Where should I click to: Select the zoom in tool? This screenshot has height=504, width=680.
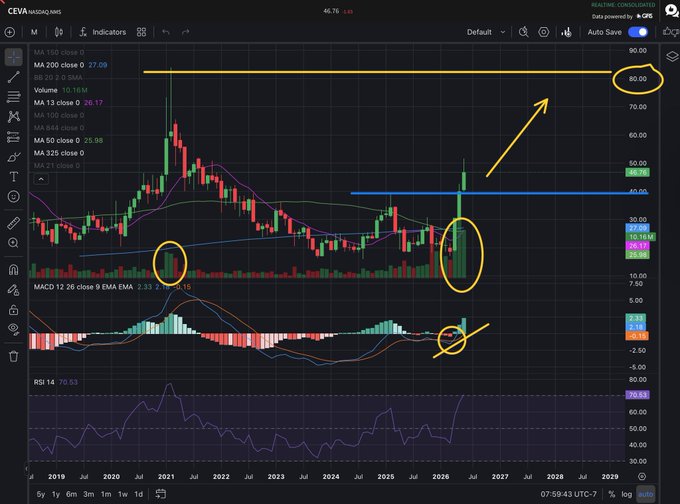tap(13, 243)
